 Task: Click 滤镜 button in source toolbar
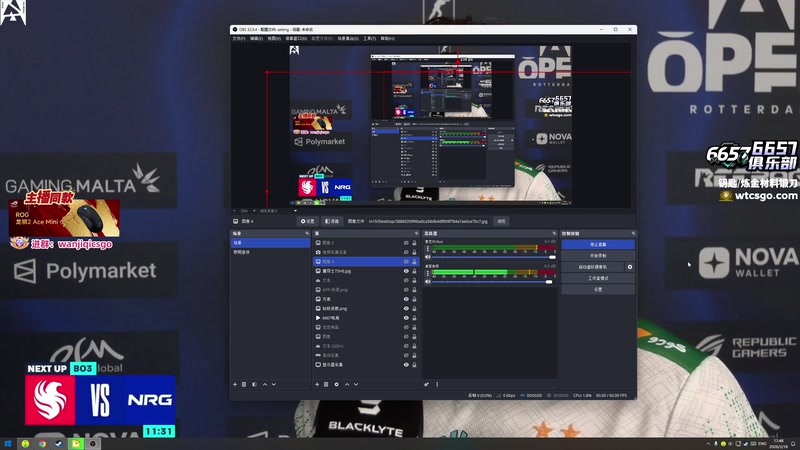click(x=332, y=221)
